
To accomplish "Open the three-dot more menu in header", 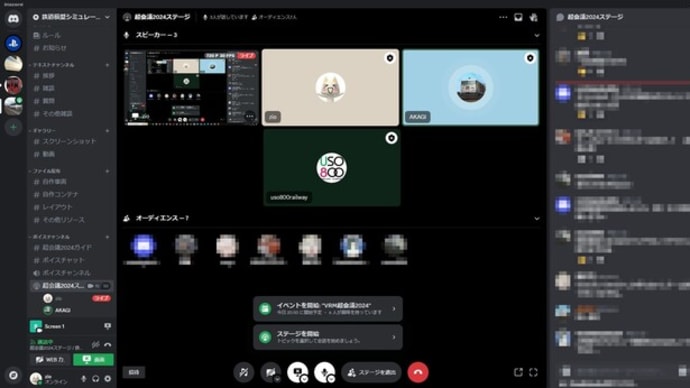I will 503,17.
